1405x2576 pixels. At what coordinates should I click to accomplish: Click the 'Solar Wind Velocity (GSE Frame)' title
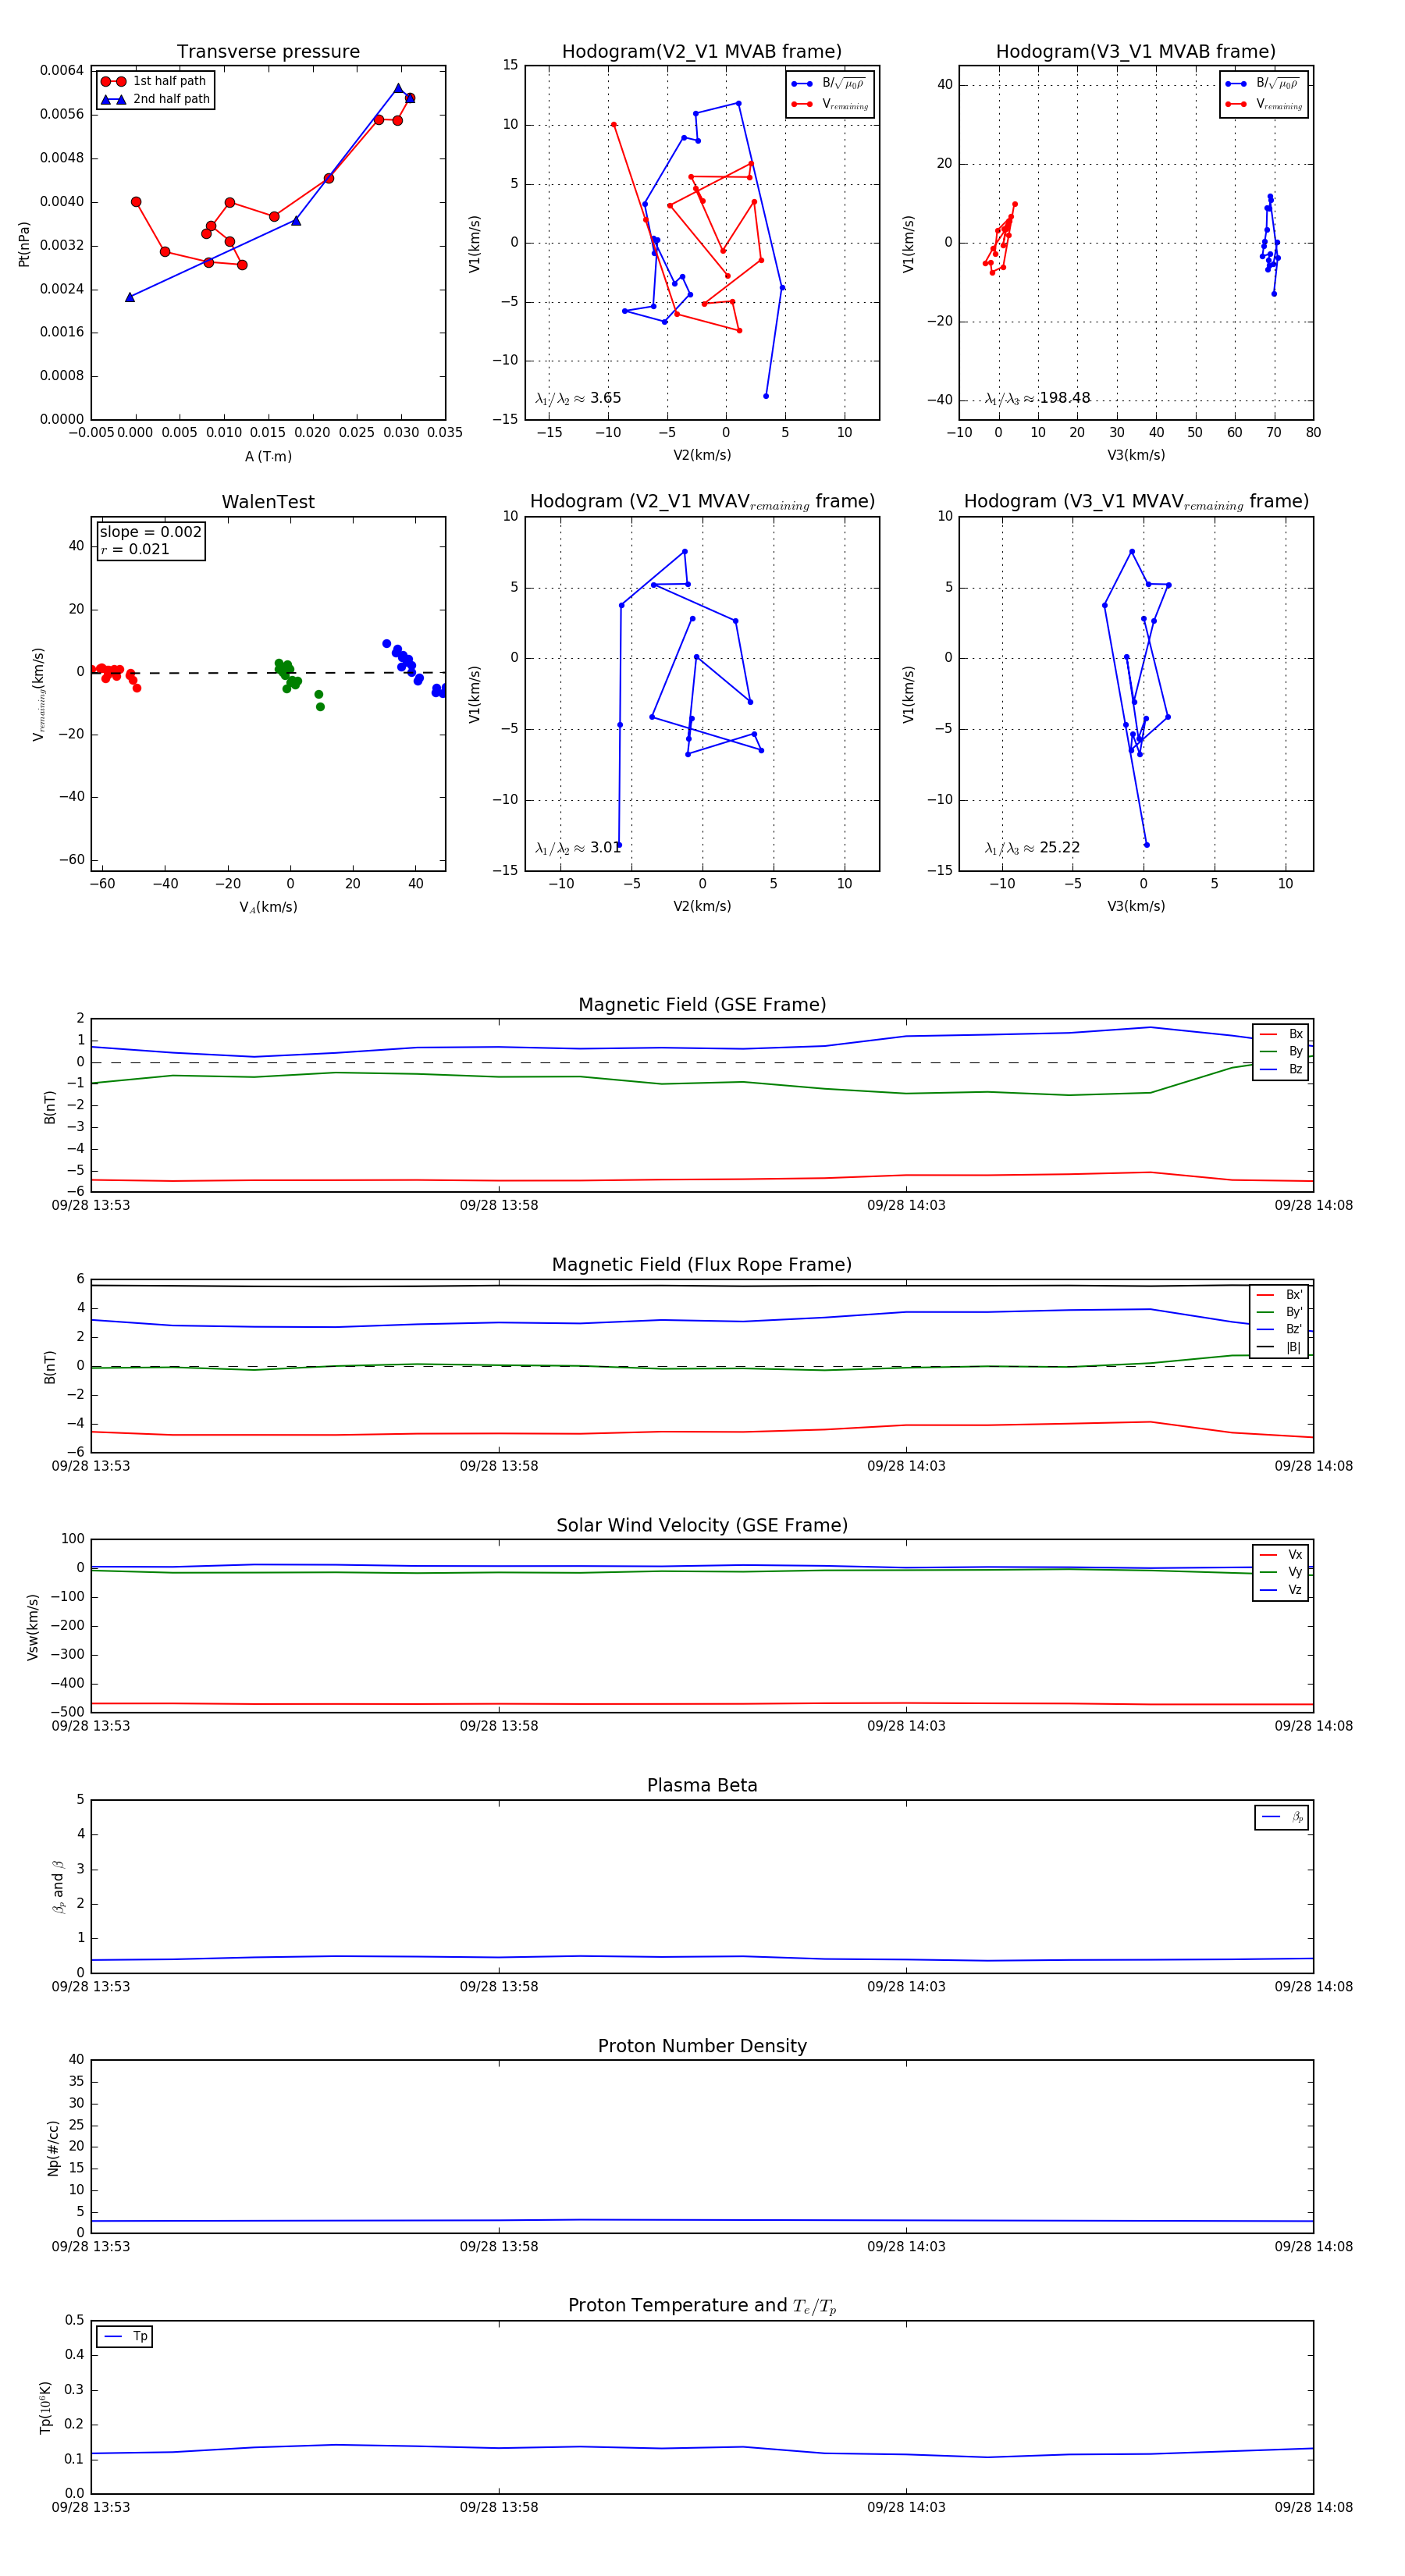click(702, 1525)
